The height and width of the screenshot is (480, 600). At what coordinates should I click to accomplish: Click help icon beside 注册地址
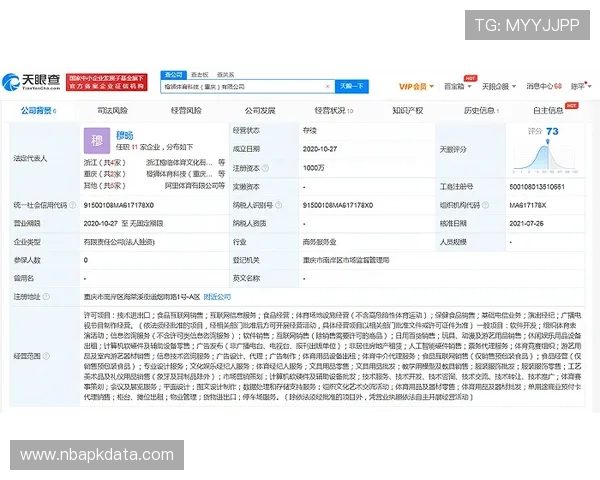(x=46, y=297)
